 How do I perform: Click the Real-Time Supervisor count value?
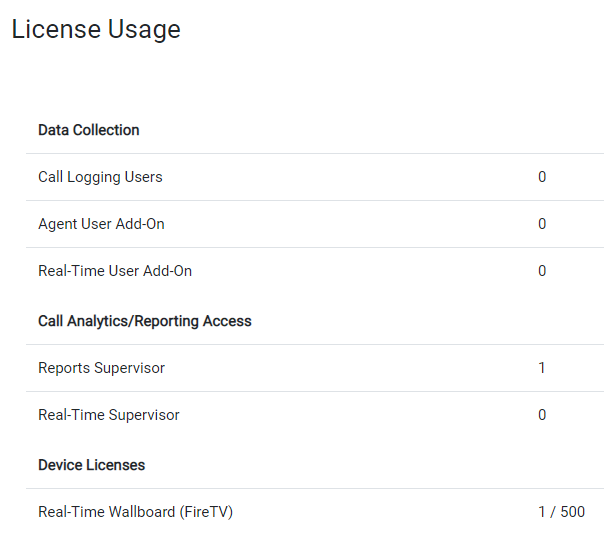tap(542, 415)
